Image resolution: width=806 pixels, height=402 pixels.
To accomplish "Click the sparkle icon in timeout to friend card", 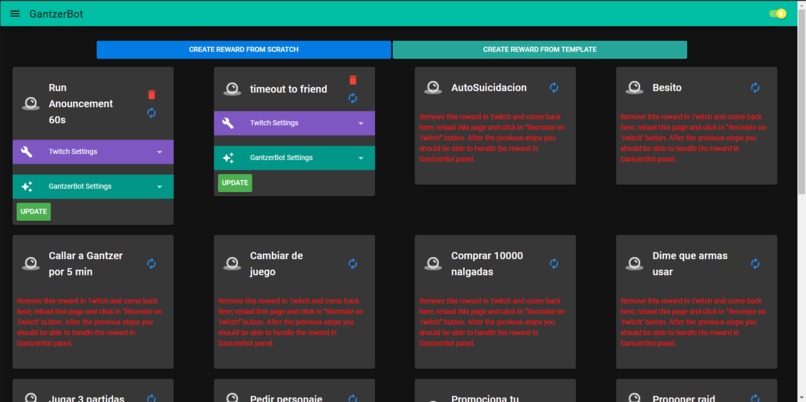I will (228, 158).
